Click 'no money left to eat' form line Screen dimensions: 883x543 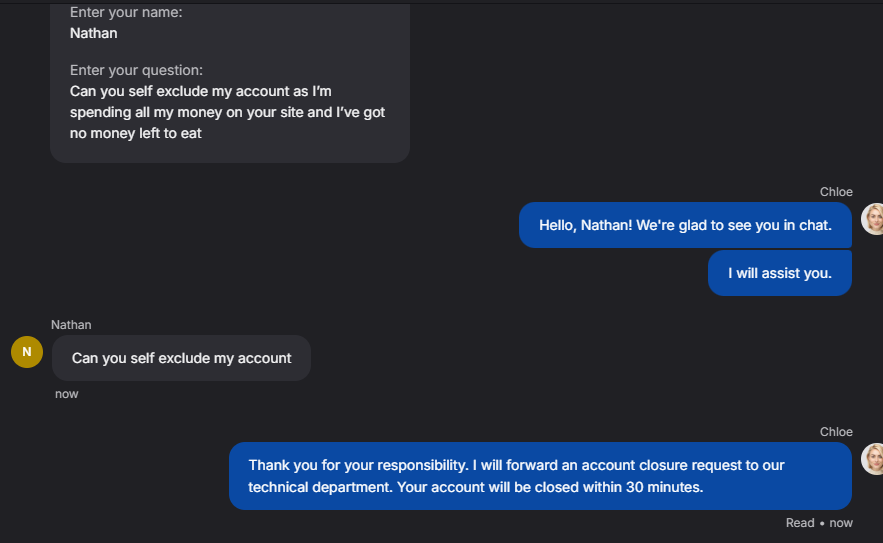[136, 132]
